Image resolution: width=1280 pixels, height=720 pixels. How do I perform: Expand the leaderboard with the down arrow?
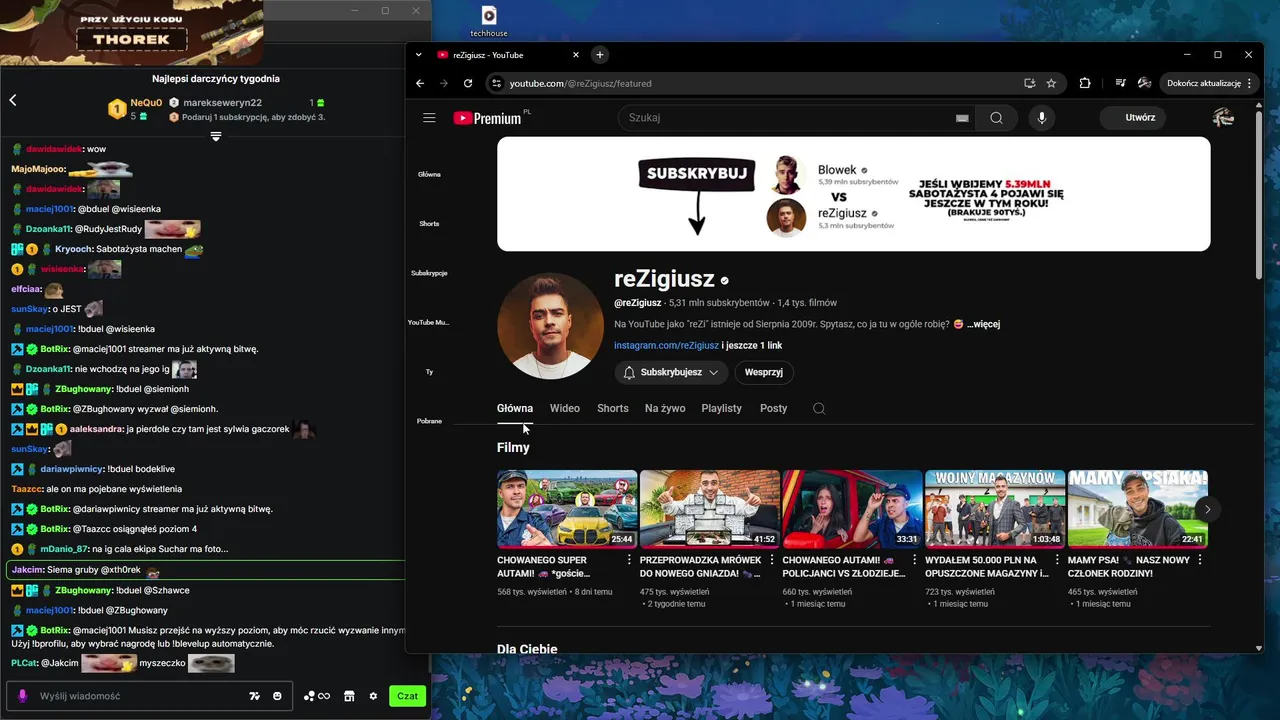(215, 137)
